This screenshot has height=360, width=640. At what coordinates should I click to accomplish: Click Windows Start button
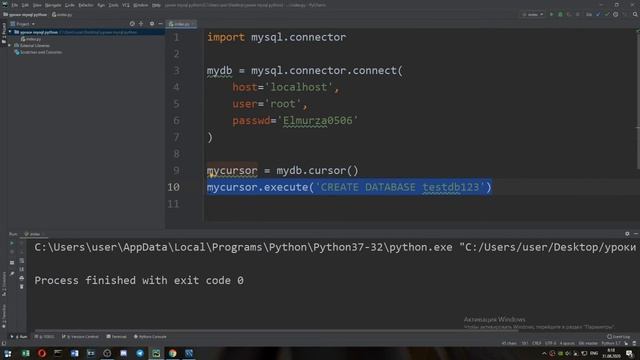(x=8, y=353)
